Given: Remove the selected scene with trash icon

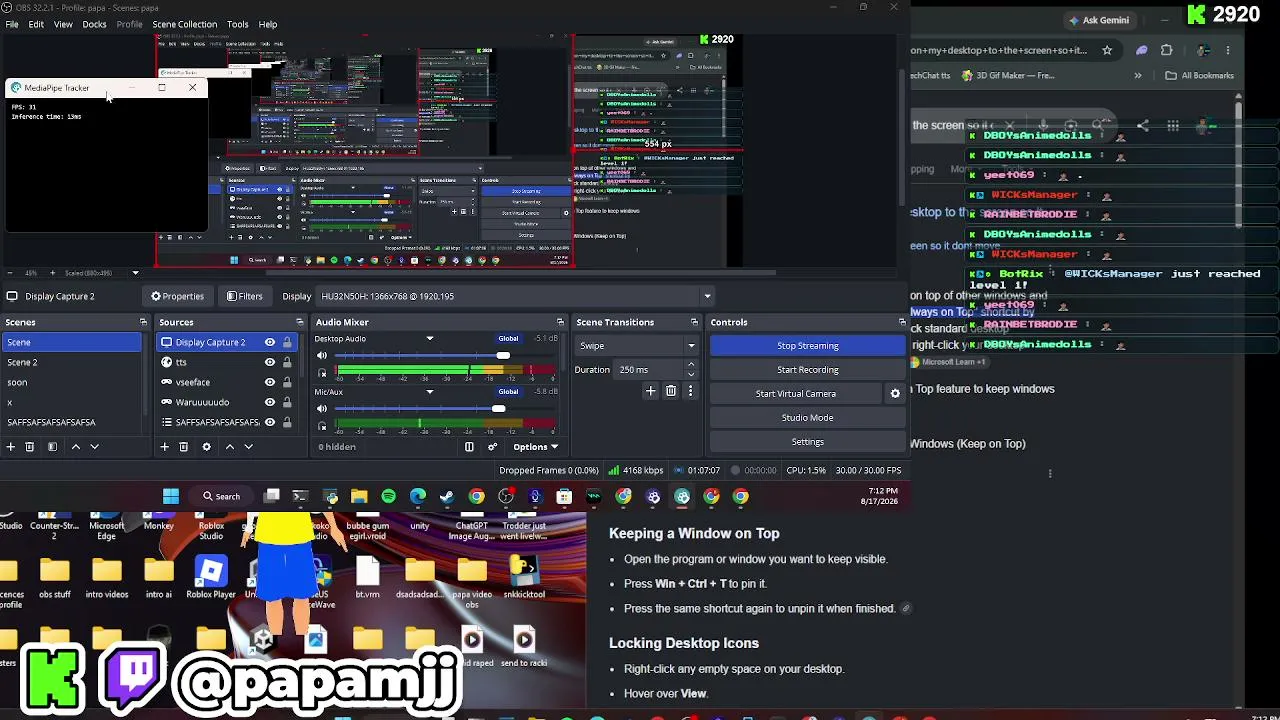Looking at the screenshot, I should [30, 447].
